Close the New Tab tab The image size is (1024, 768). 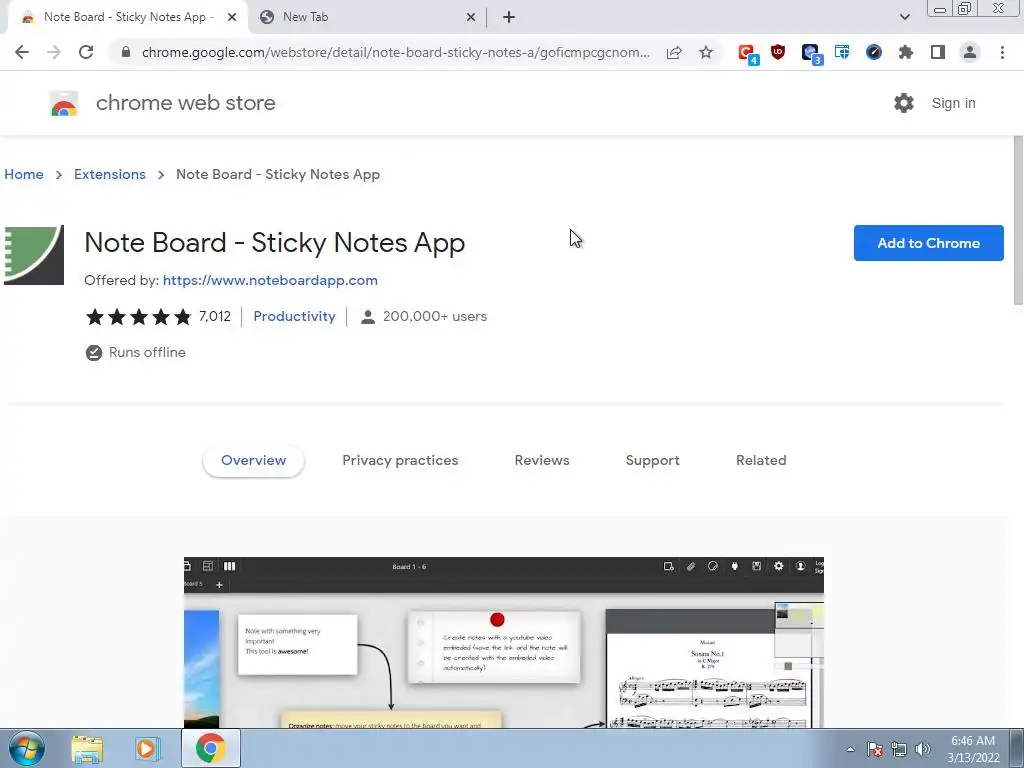point(470,17)
